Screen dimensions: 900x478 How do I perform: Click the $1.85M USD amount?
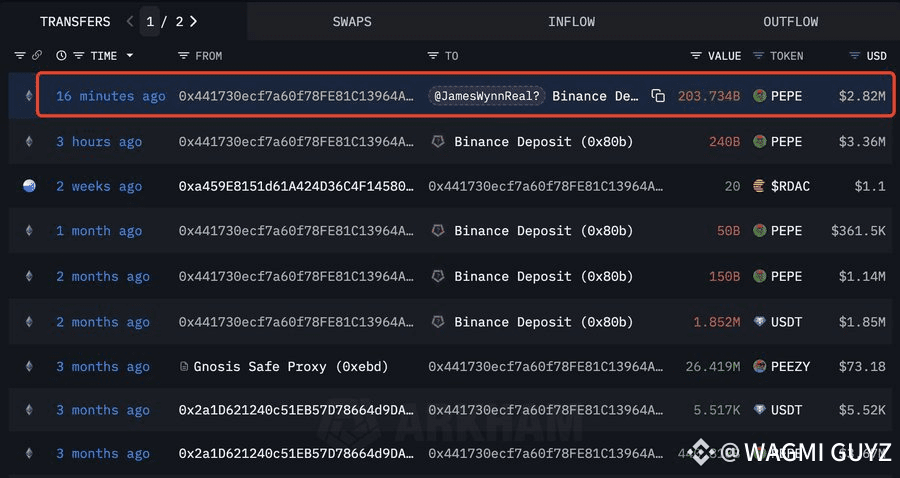tap(862, 322)
